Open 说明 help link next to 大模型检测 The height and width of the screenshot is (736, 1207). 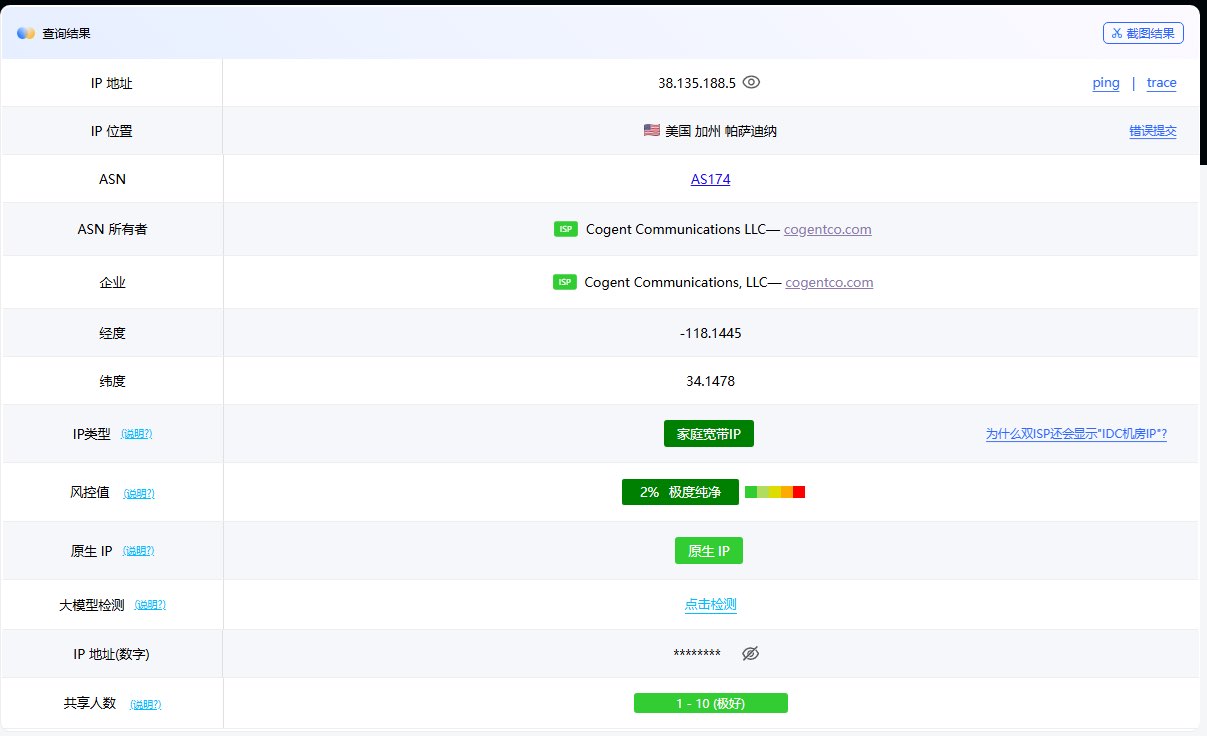tap(149, 605)
